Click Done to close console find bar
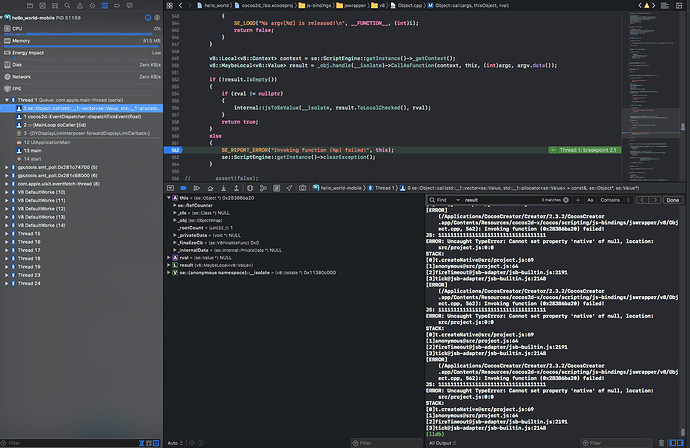 [x=672, y=200]
